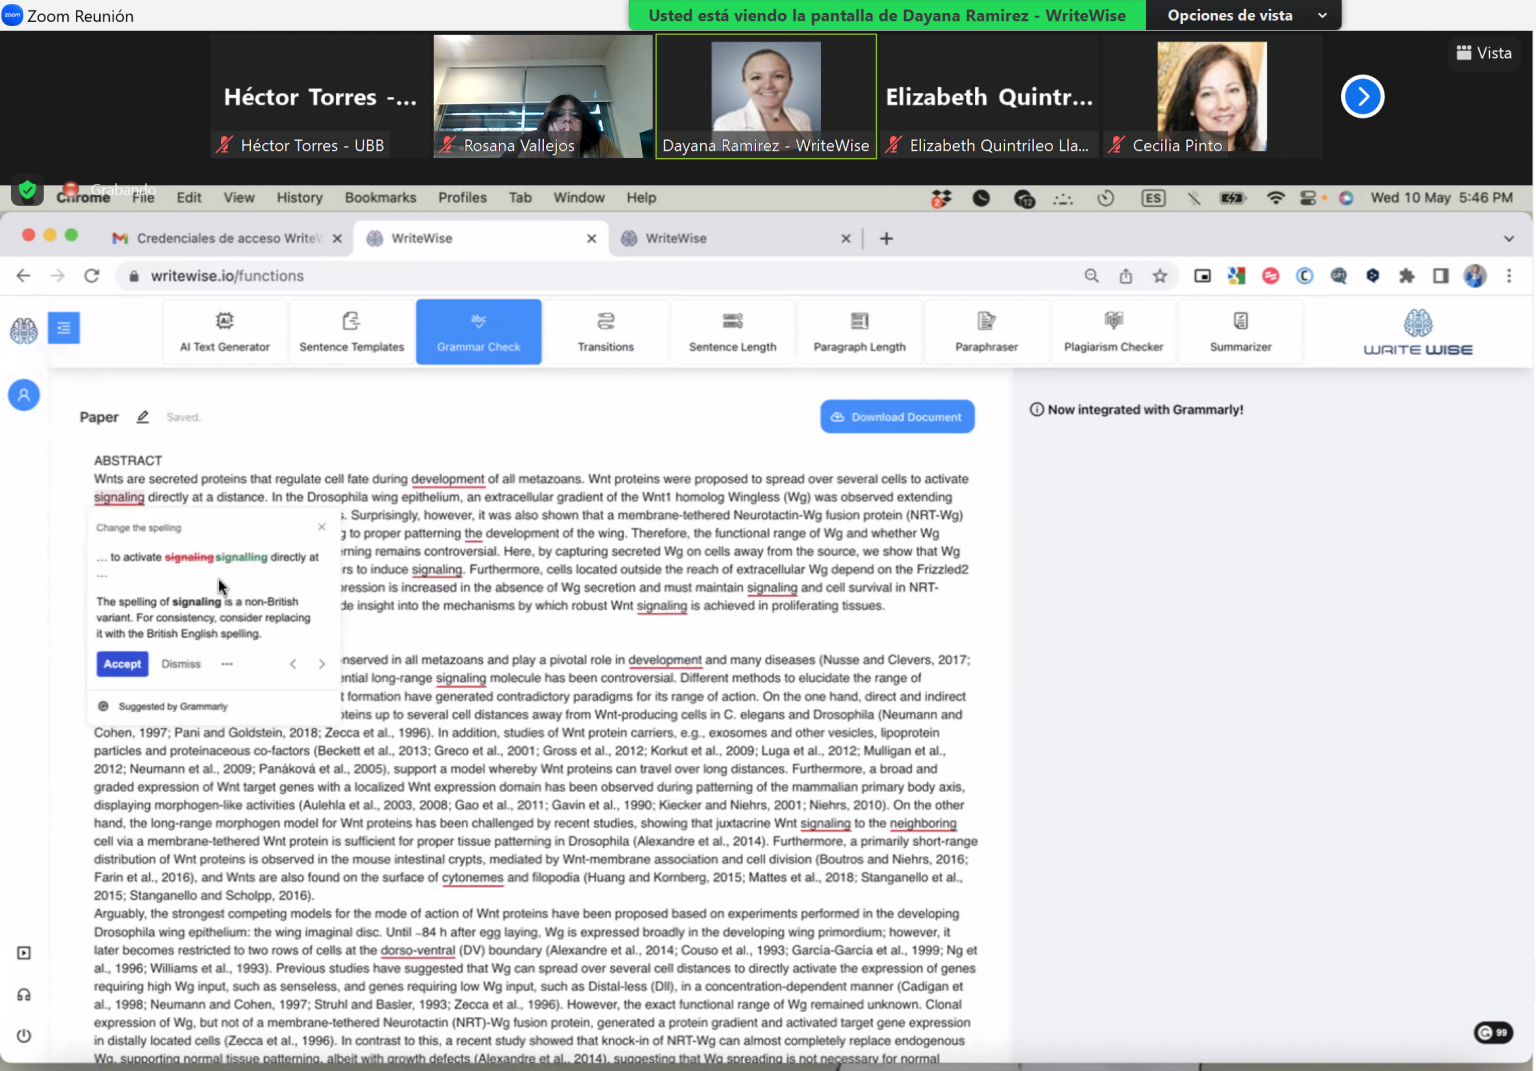The height and width of the screenshot is (1071, 1536).
Task: Activate the Grammar Check tool
Action: pos(478,331)
